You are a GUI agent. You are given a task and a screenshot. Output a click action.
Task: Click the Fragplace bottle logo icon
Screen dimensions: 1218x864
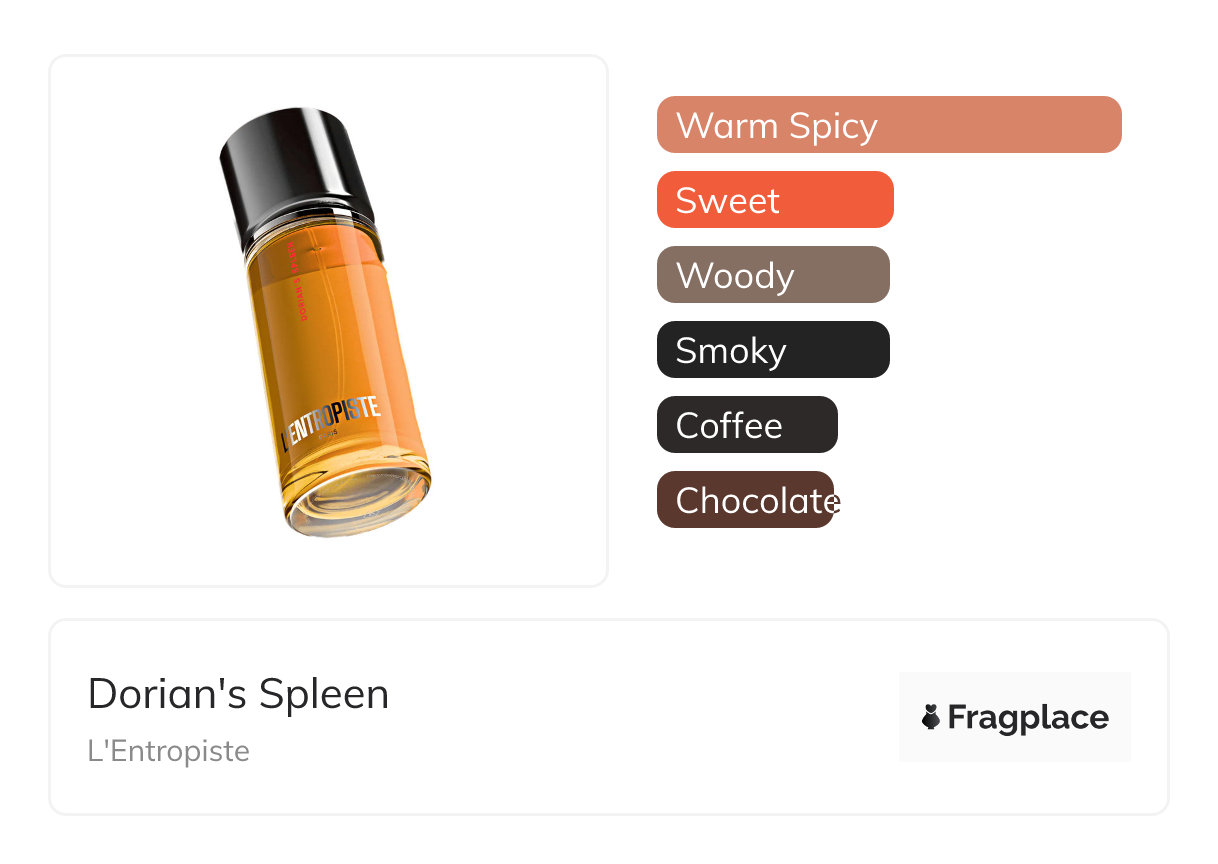click(931, 717)
